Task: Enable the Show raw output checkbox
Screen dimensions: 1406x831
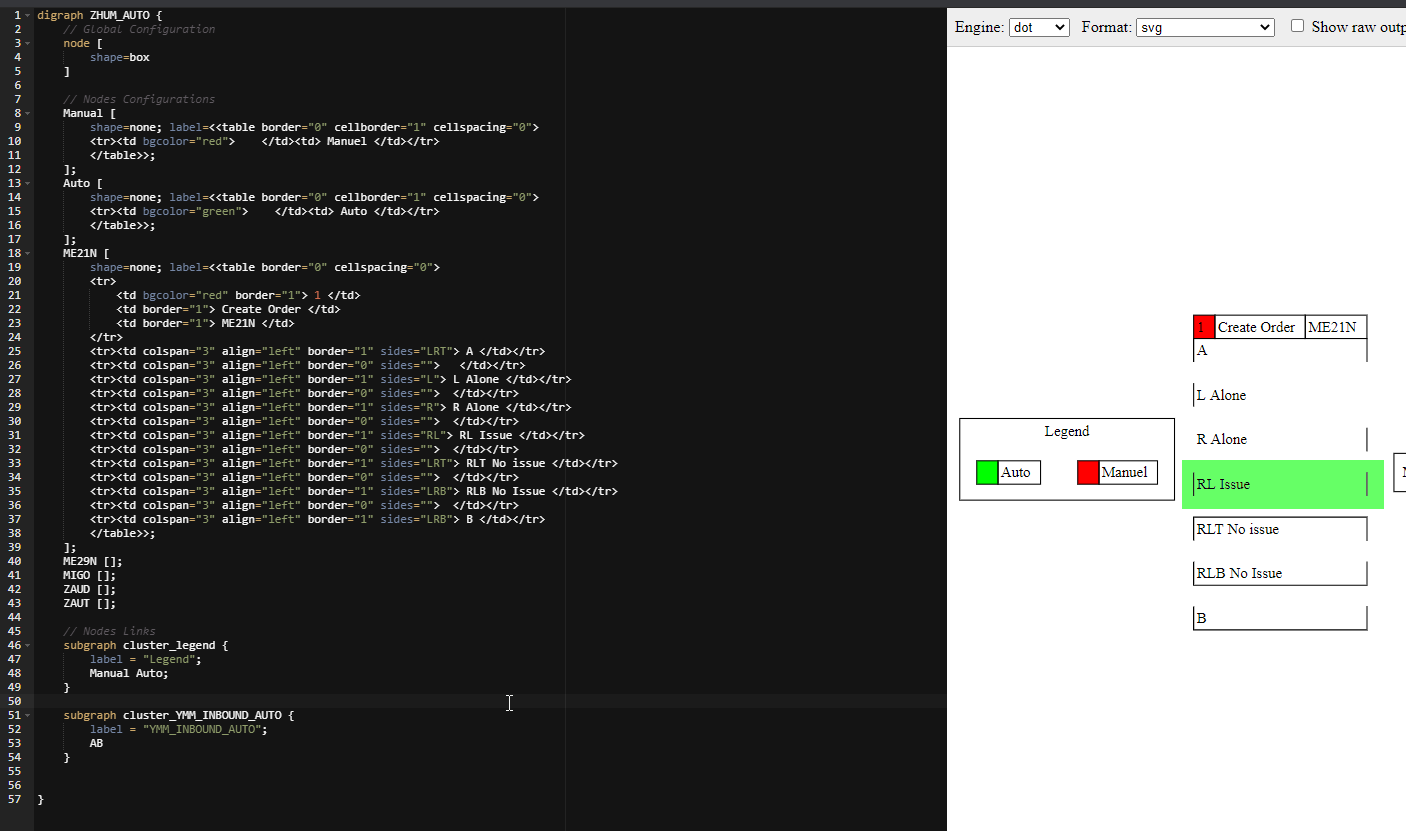Action: pos(1297,26)
